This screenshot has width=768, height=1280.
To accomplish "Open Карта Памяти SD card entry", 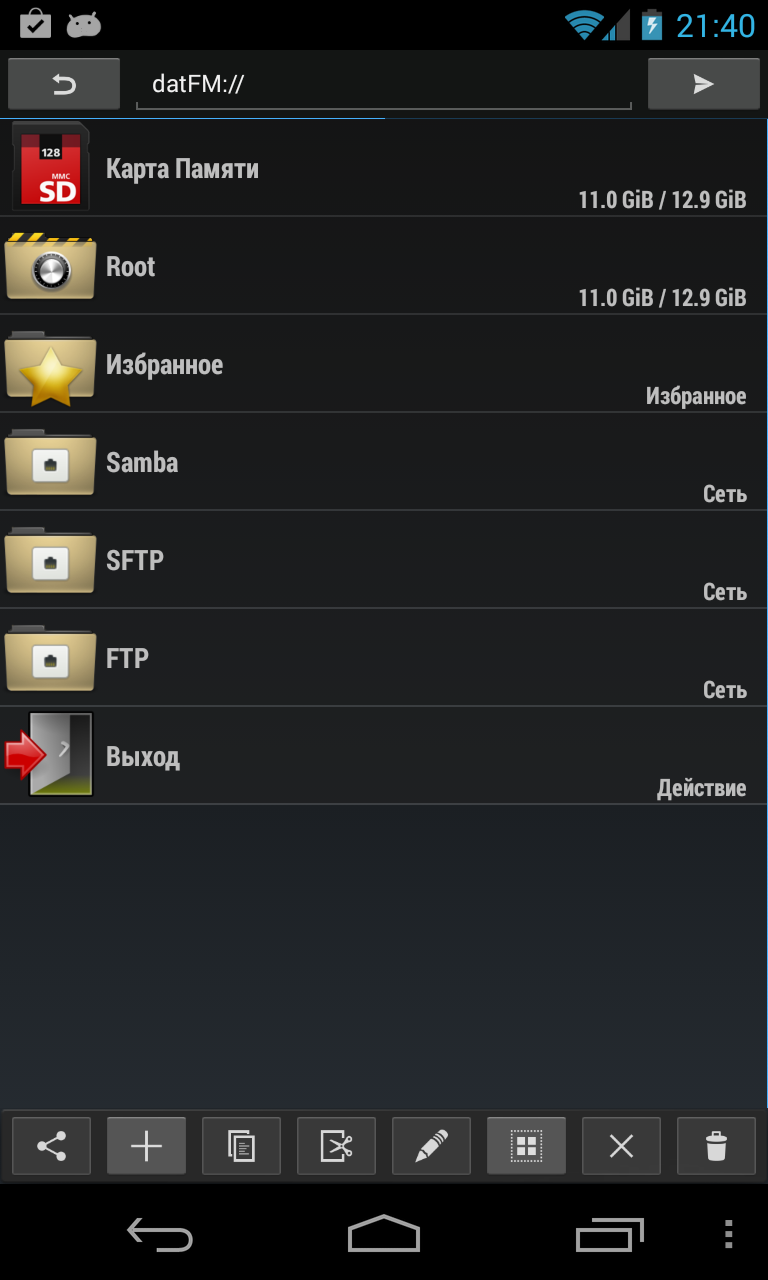I will tap(384, 168).
